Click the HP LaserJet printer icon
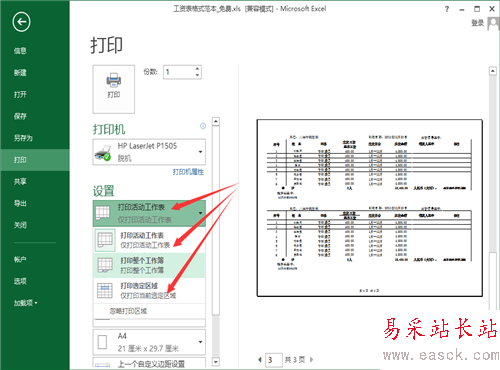Viewport: 500px width, 370px height. coord(103,153)
